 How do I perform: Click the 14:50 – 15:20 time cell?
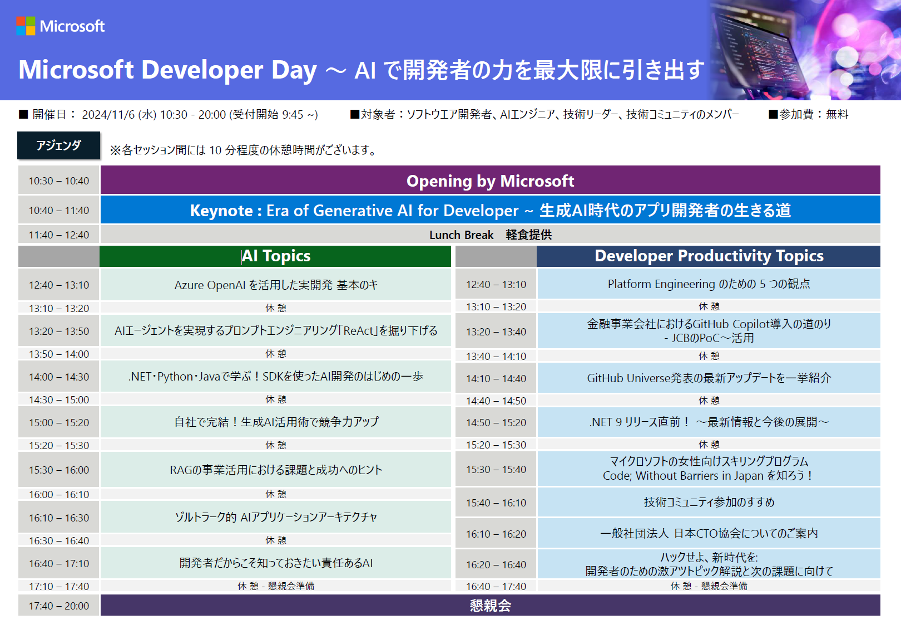(496, 422)
